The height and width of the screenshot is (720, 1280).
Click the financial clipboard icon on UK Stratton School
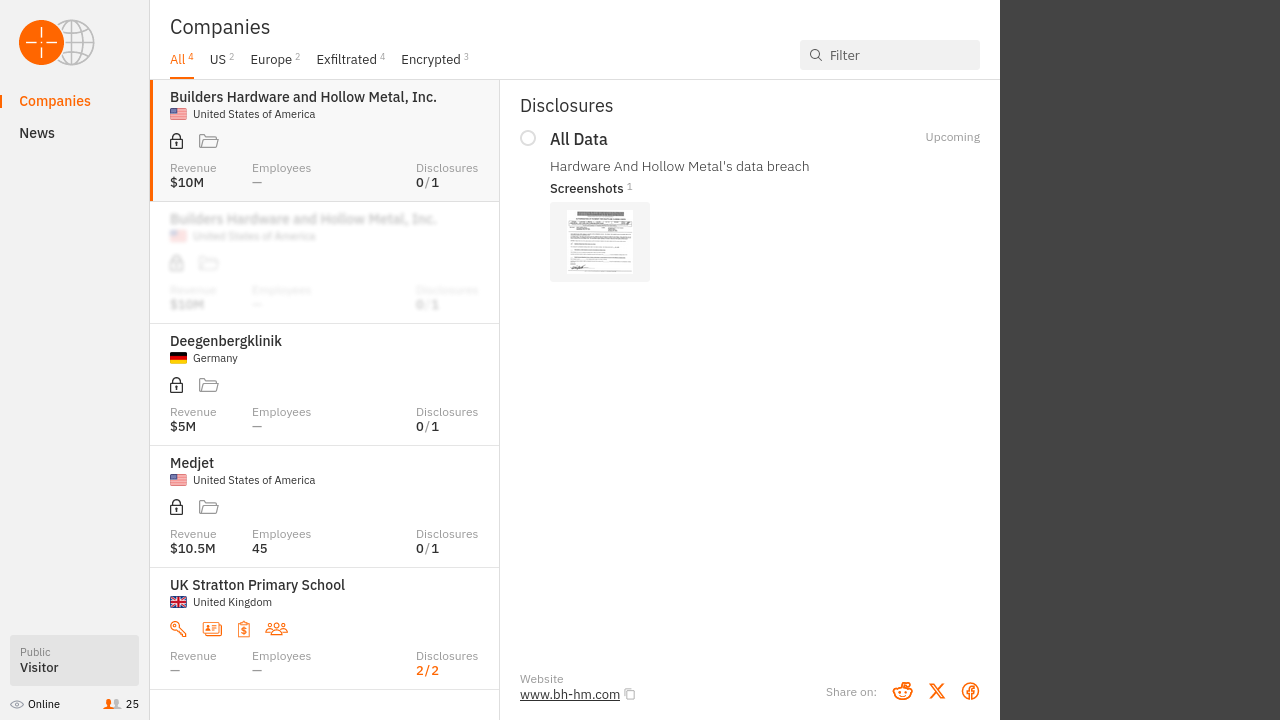(243, 629)
